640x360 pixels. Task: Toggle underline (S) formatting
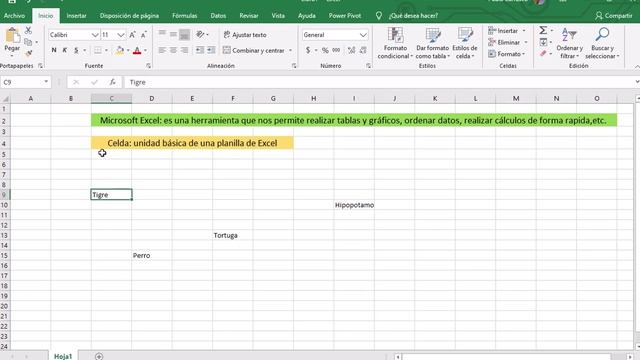76,50
